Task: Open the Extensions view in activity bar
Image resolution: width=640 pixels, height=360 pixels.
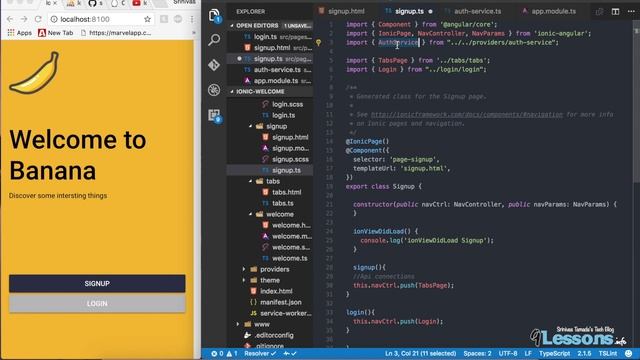Action: click(214, 116)
